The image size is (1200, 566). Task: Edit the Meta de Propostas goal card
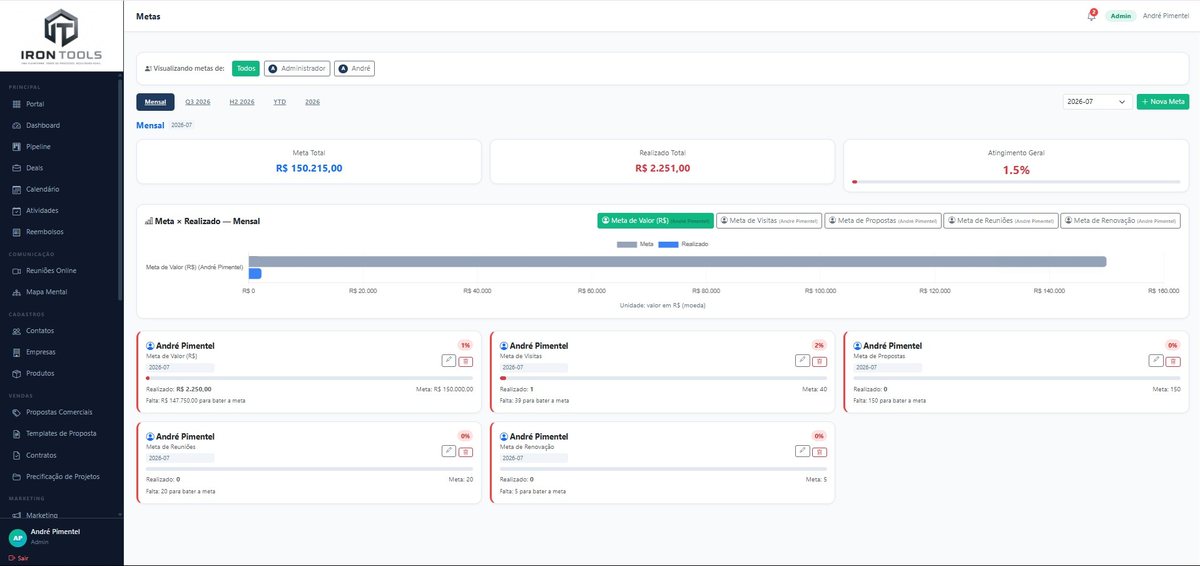click(1156, 361)
